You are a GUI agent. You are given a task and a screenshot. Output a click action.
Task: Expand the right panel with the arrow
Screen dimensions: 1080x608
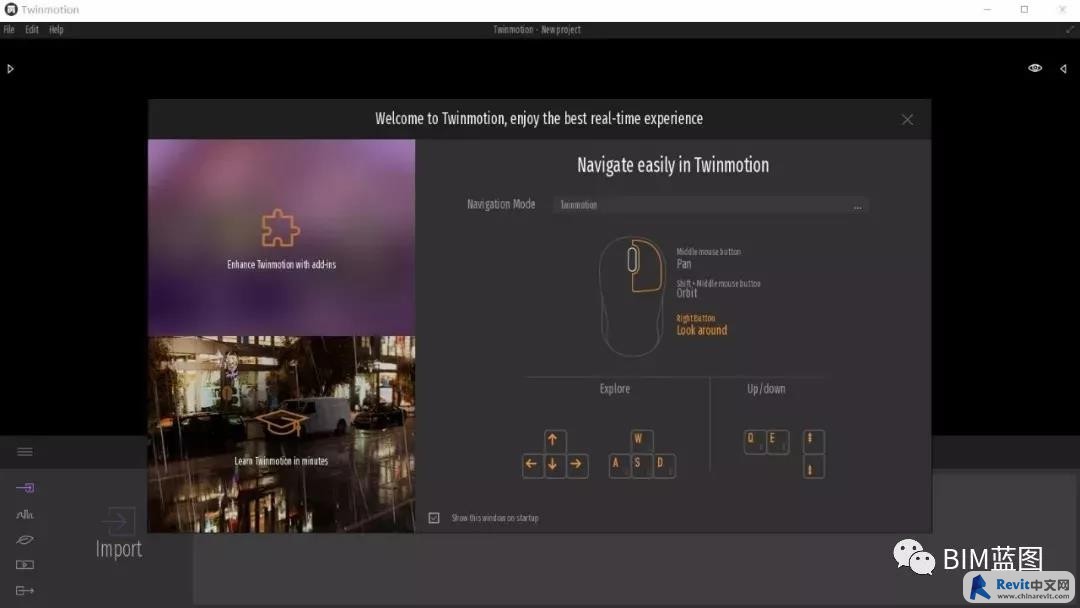tap(1063, 69)
